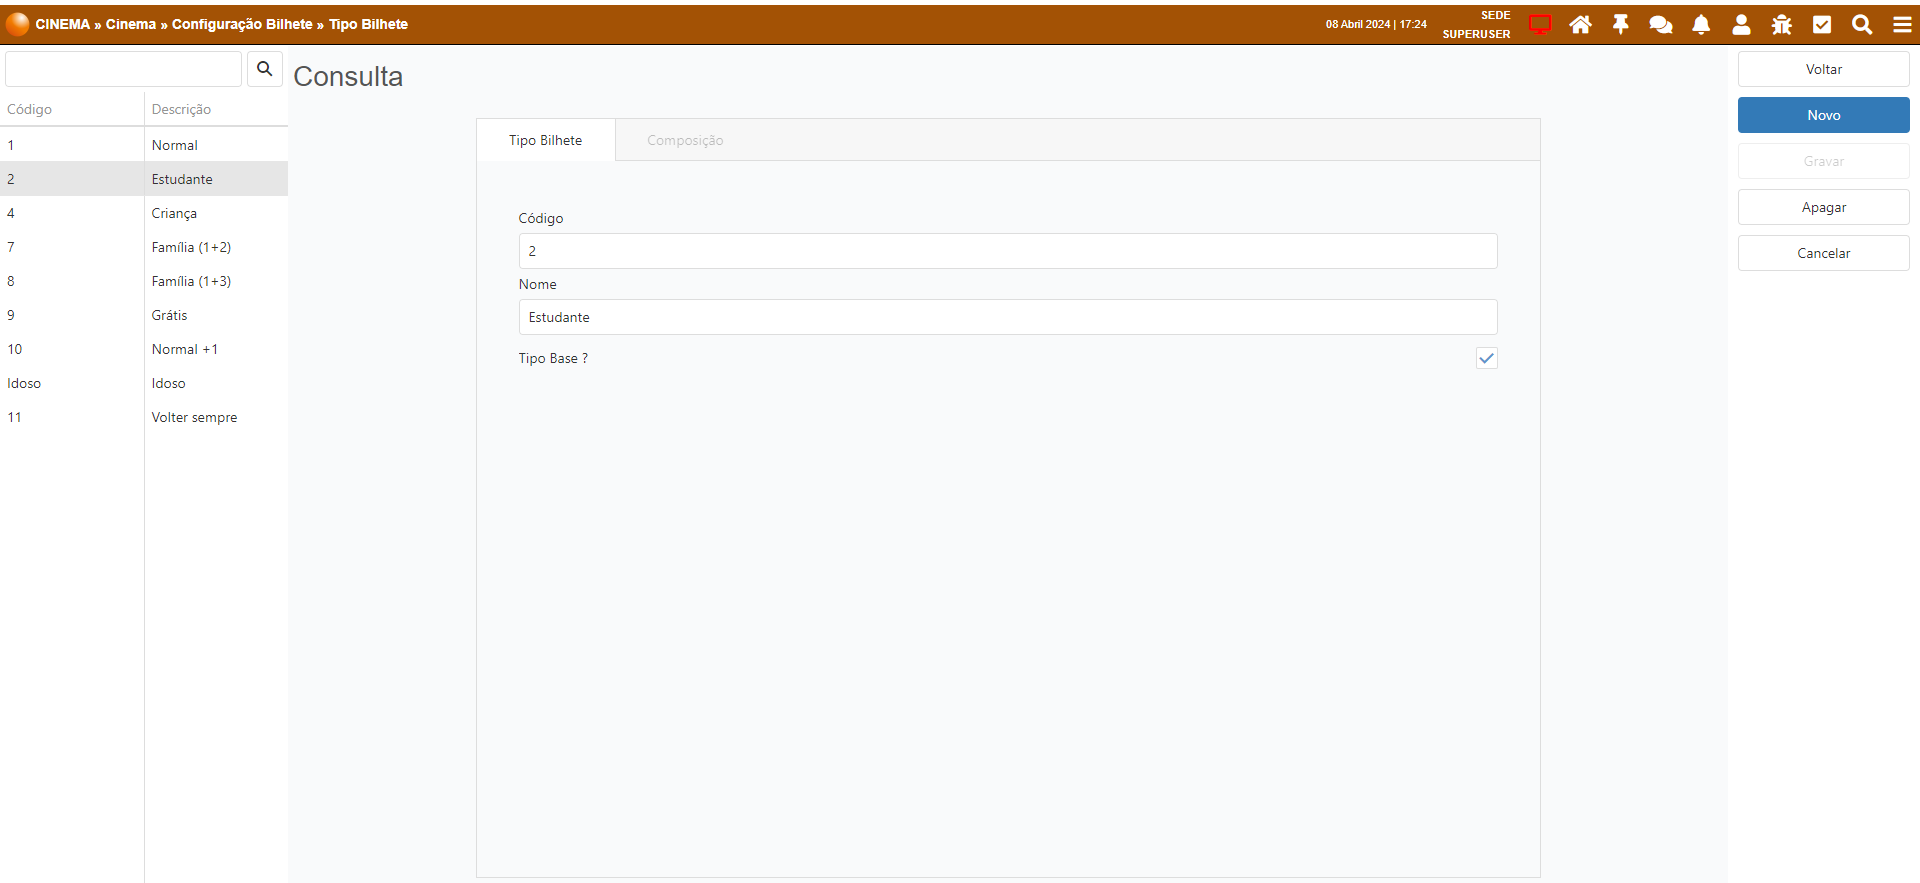Screen dimensions: 1920x883
Task: Select the Família (1+2) row
Action: tap(144, 247)
